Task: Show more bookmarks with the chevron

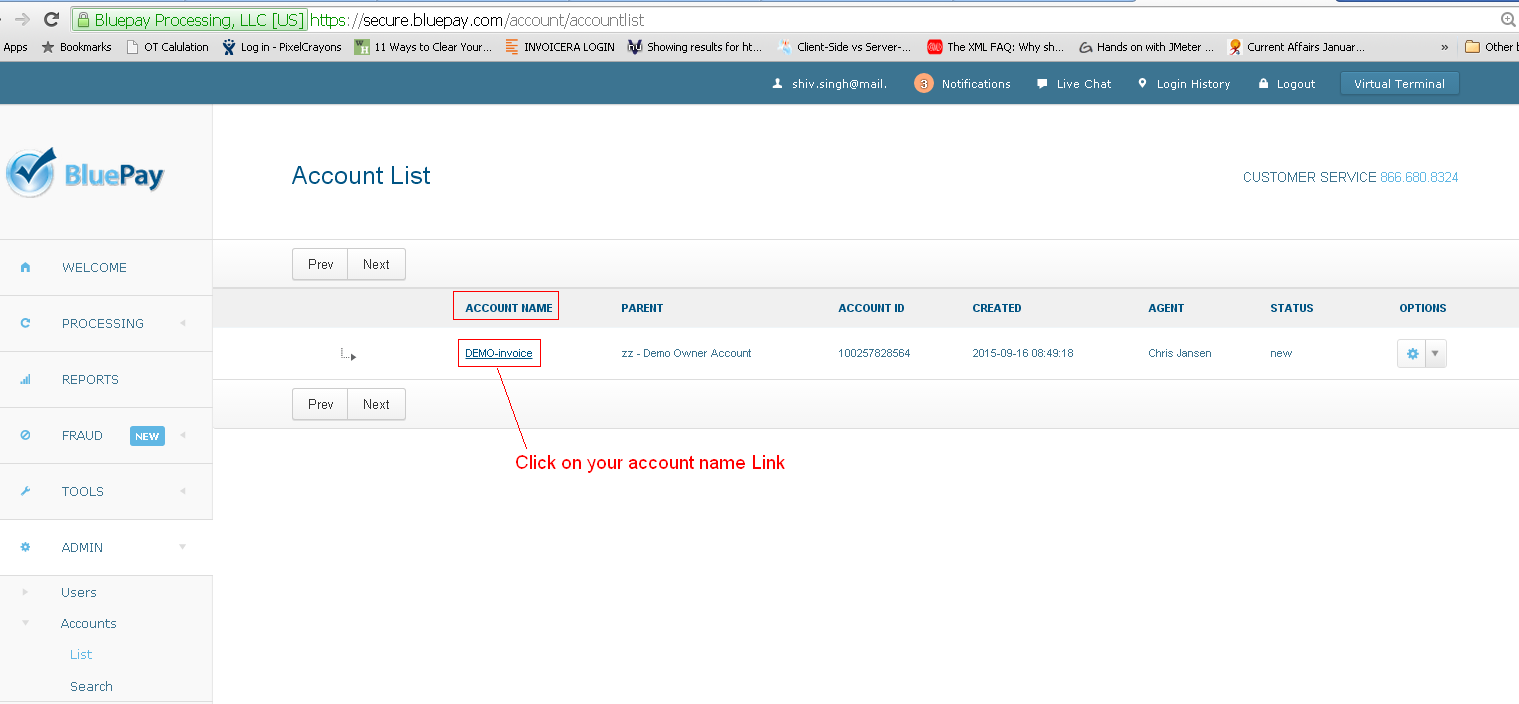Action: pyautogui.click(x=1444, y=47)
